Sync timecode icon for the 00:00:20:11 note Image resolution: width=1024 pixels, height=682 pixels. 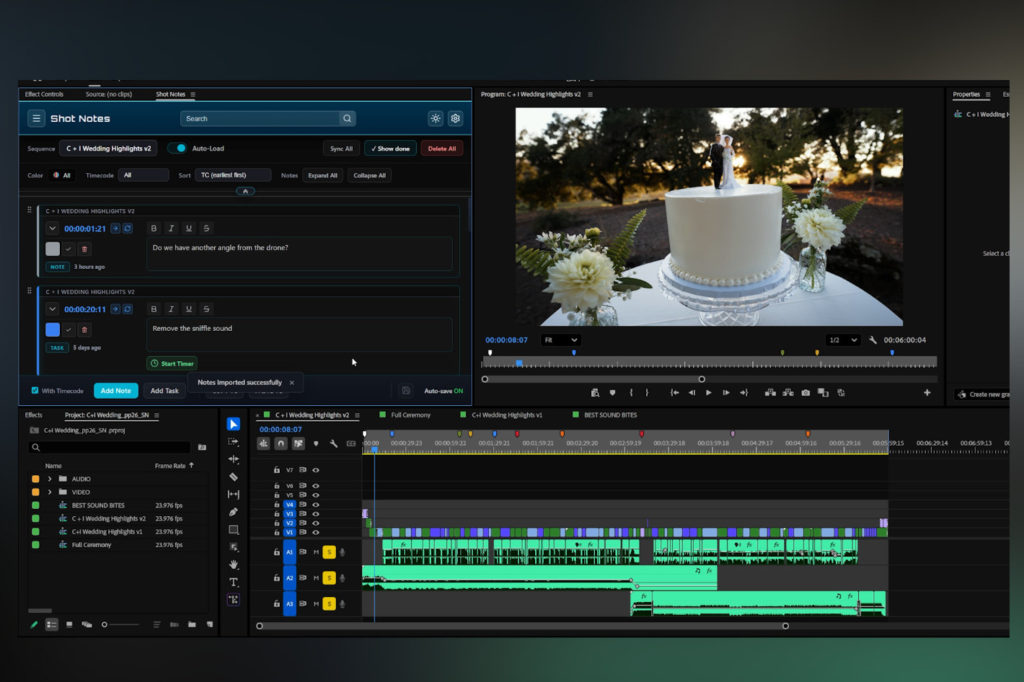127,309
